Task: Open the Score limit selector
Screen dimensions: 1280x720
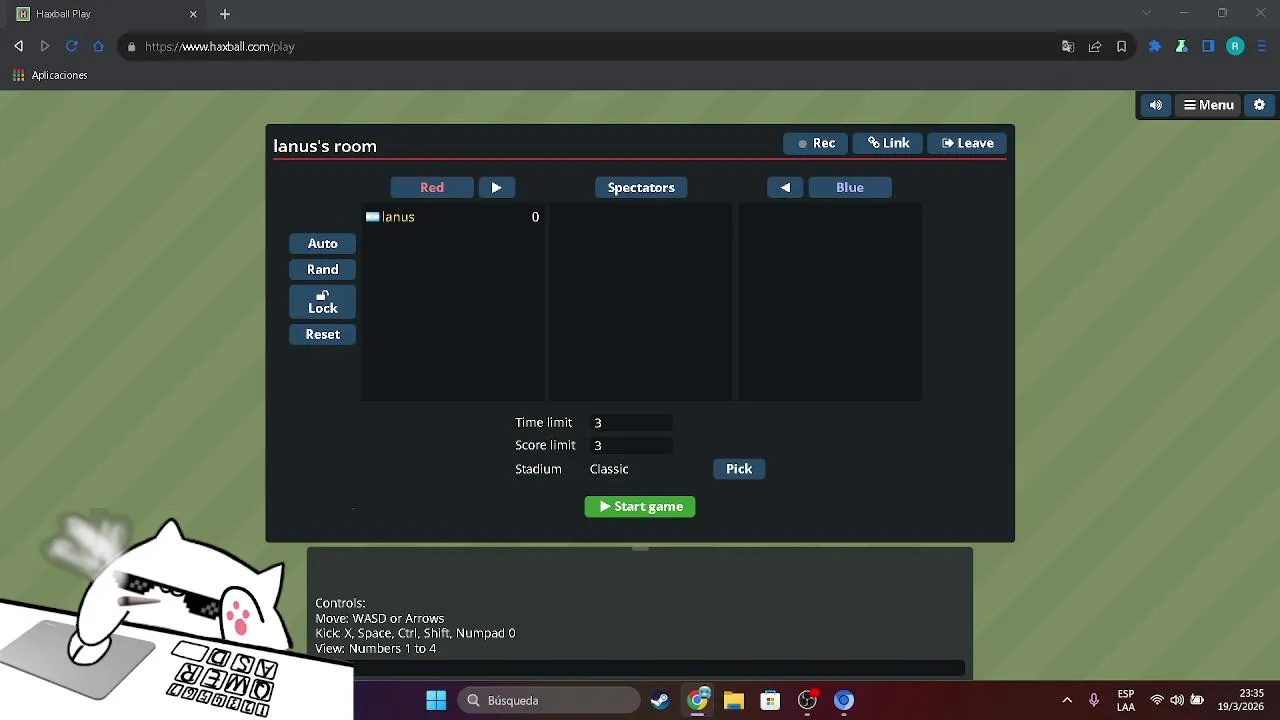Action: [x=631, y=445]
